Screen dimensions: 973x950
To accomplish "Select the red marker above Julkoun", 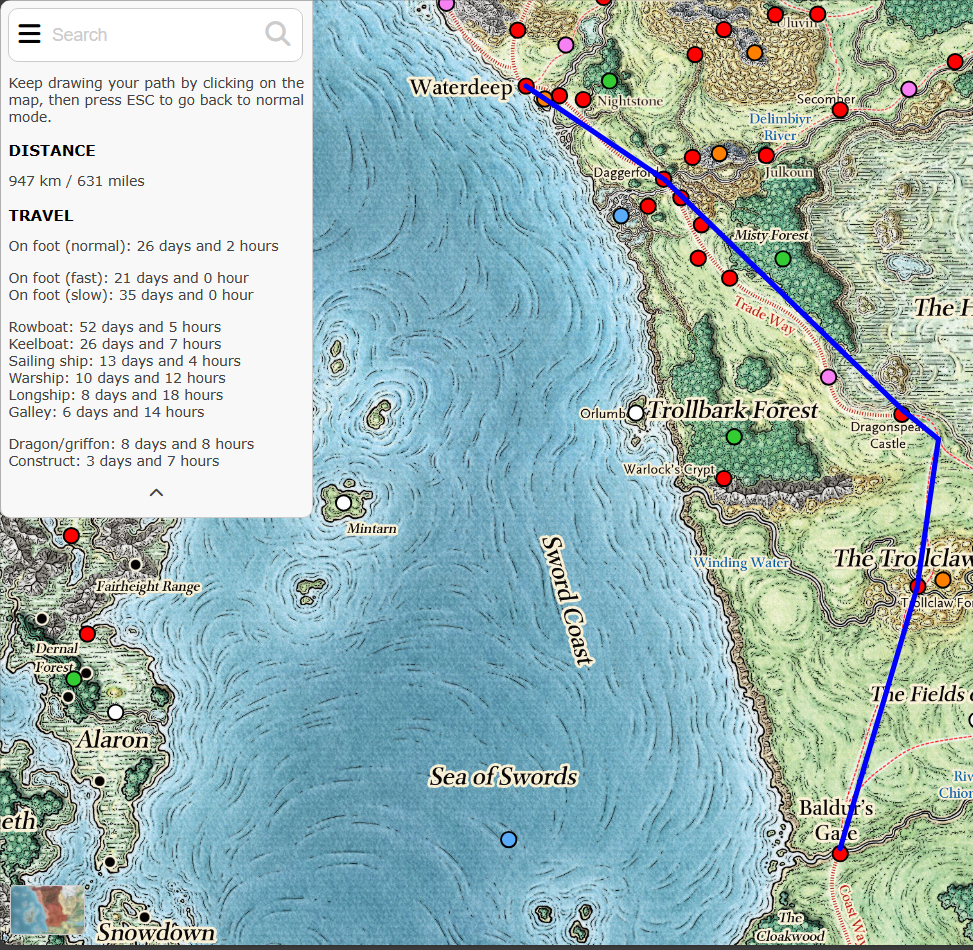I will tap(766, 155).
